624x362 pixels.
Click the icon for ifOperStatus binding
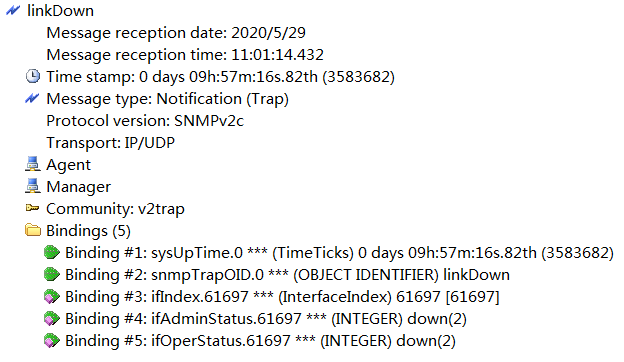(51, 341)
